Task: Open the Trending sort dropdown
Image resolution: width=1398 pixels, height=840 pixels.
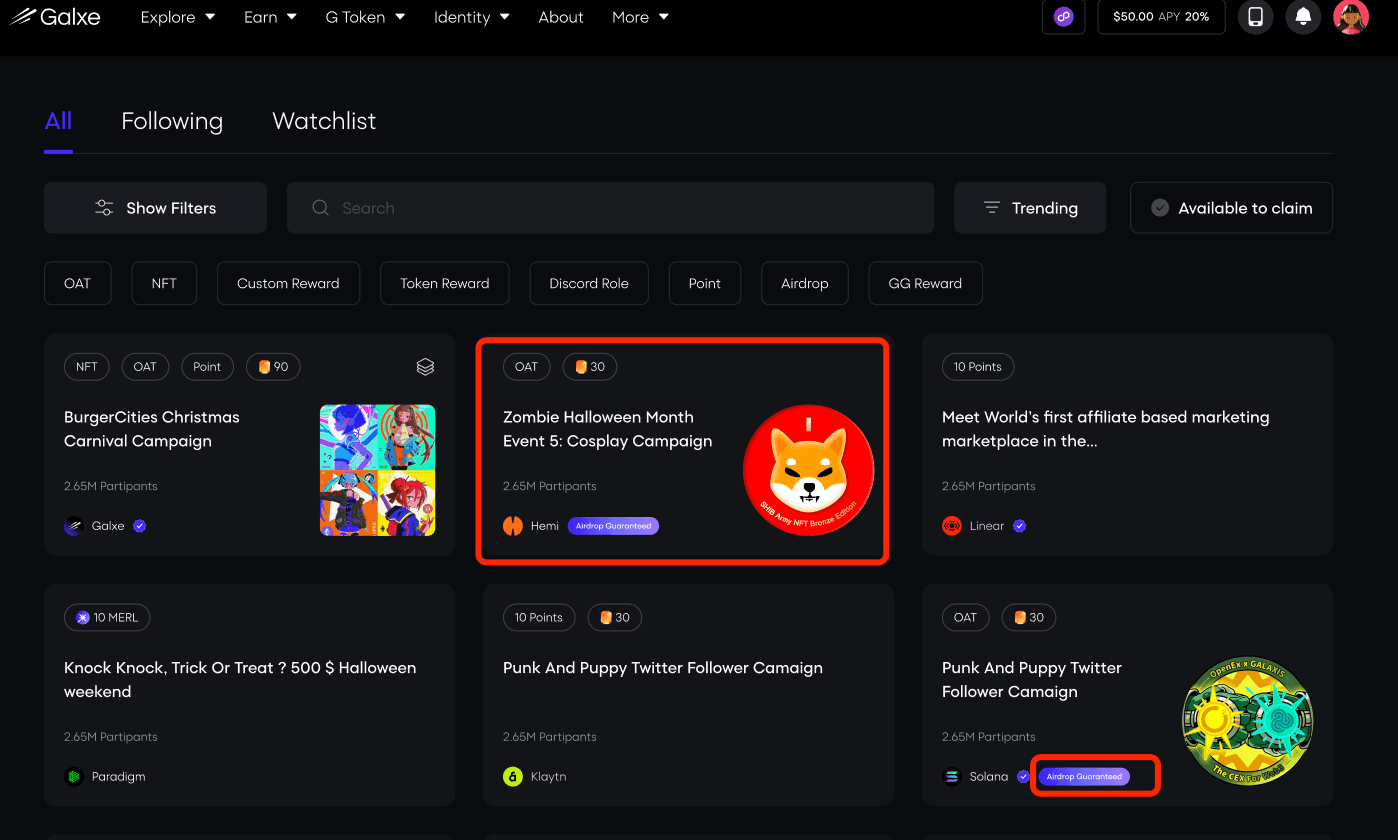Action: pos(1030,208)
